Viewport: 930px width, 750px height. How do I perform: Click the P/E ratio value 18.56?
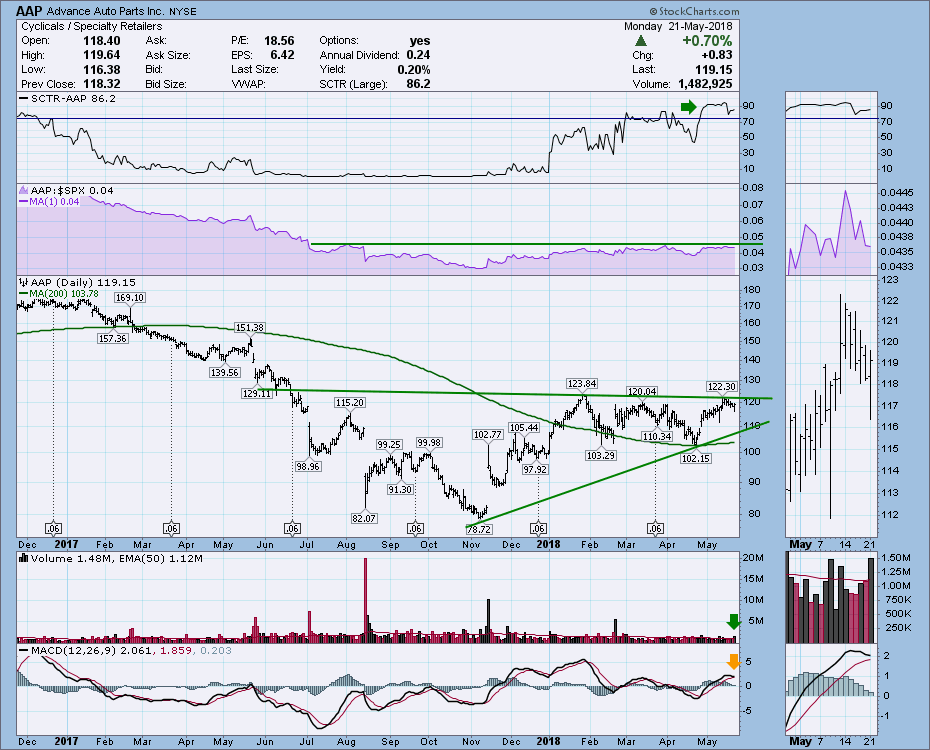tap(279, 40)
